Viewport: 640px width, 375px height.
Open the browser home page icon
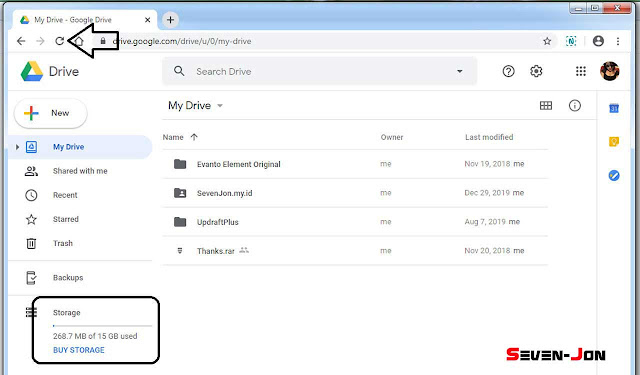[x=79, y=41]
